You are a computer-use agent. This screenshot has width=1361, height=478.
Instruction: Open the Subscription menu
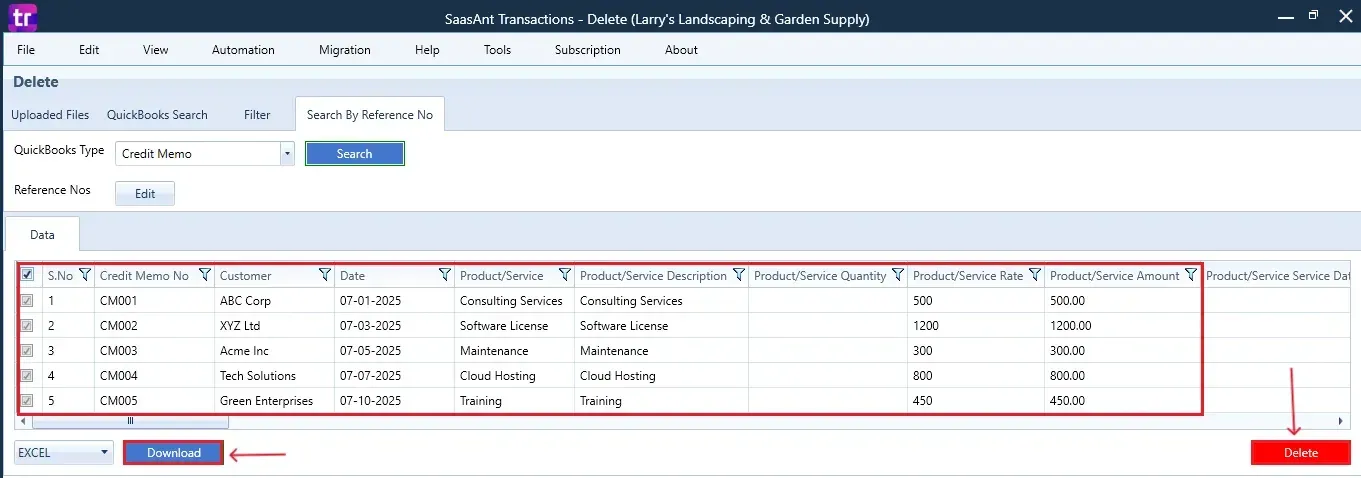click(x=587, y=50)
